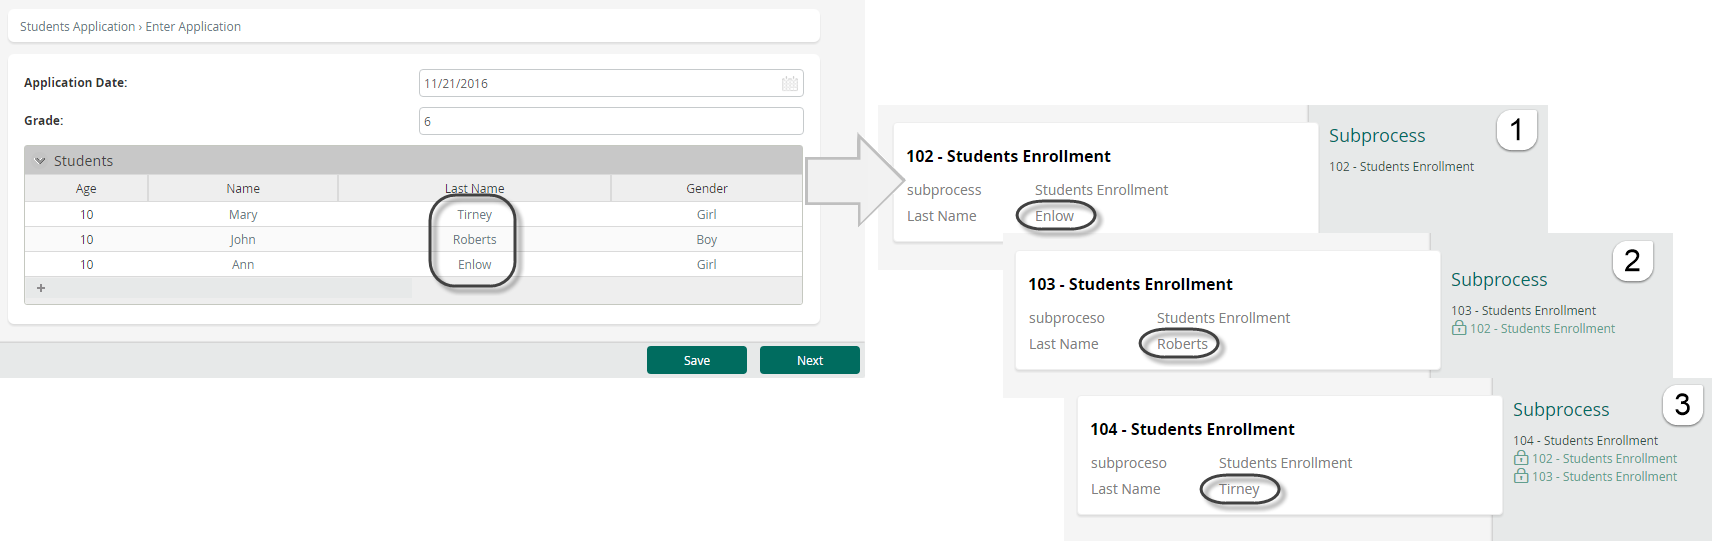
Task: Click Subprocess heading in panel 1
Action: pyautogui.click(x=1377, y=136)
